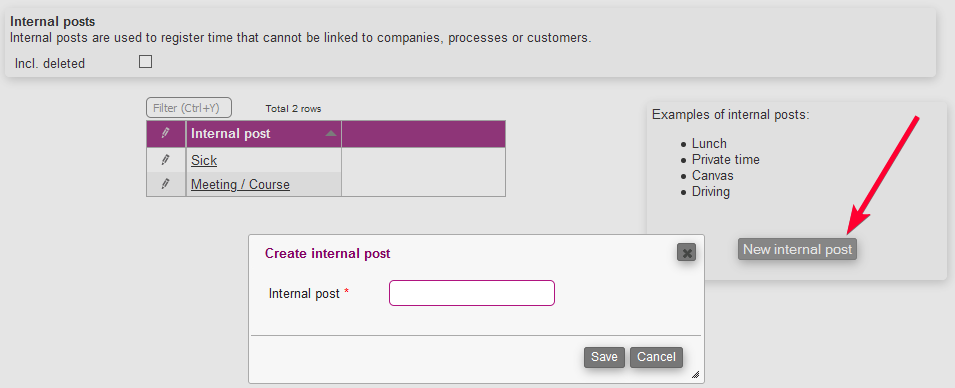The image size is (955, 388).
Task: Click the resize grip of the dialog corner
Action: pyautogui.click(x=695, y=375)
